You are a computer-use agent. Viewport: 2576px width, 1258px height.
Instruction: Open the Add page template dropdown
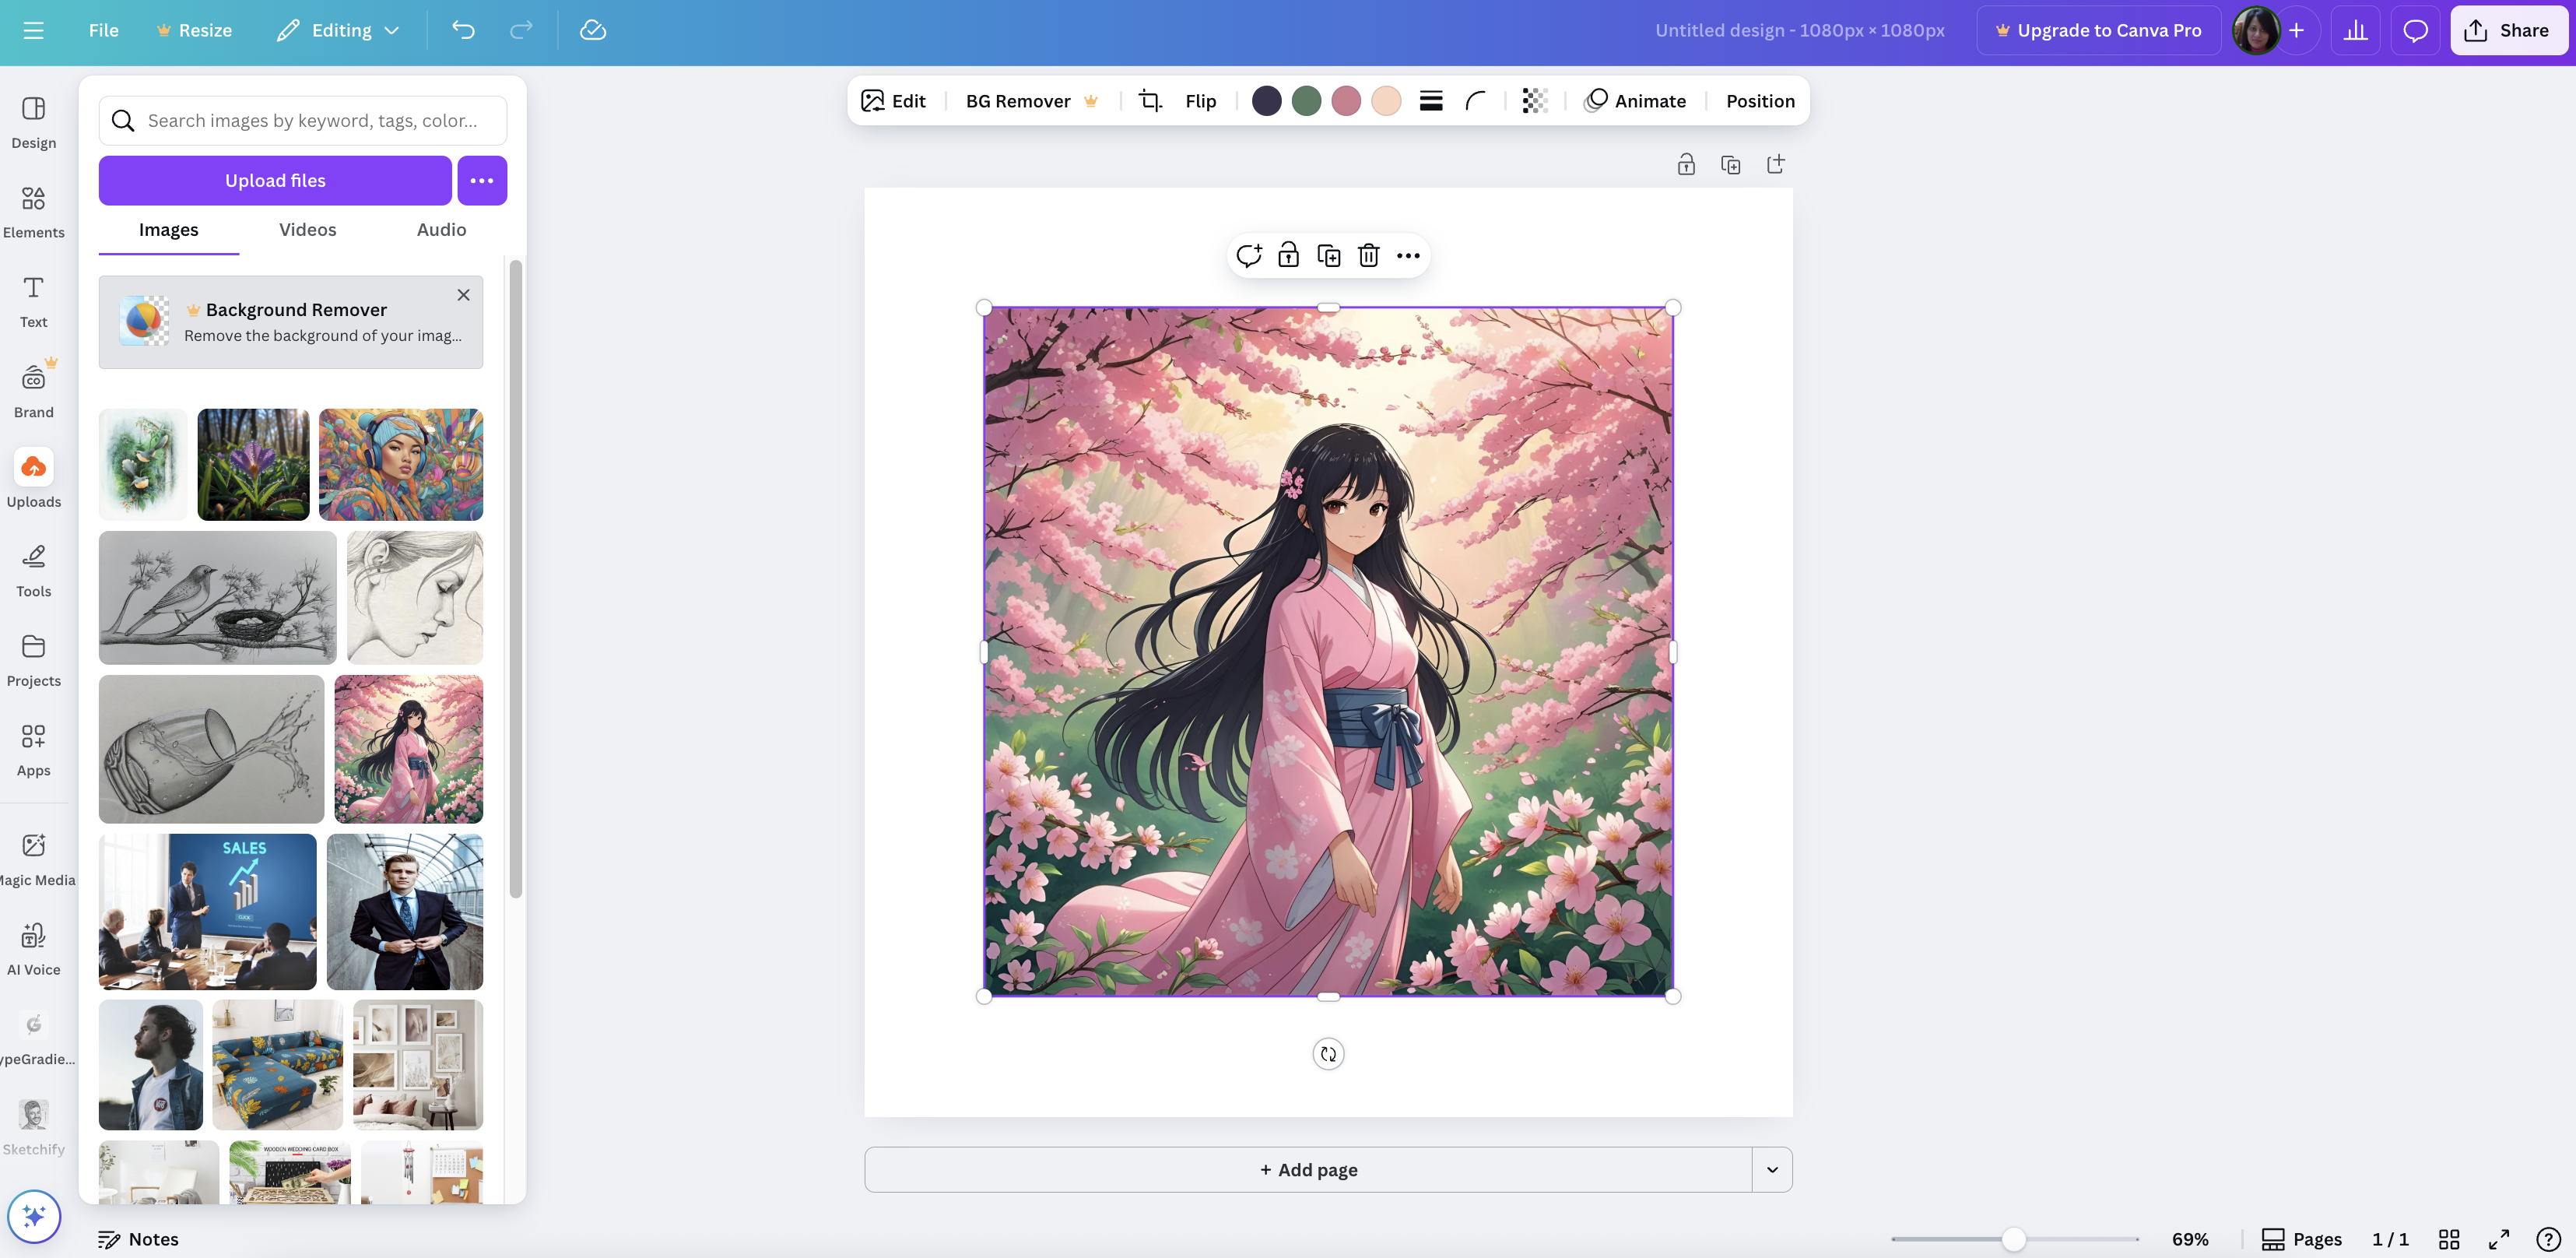[1771, 1169]
